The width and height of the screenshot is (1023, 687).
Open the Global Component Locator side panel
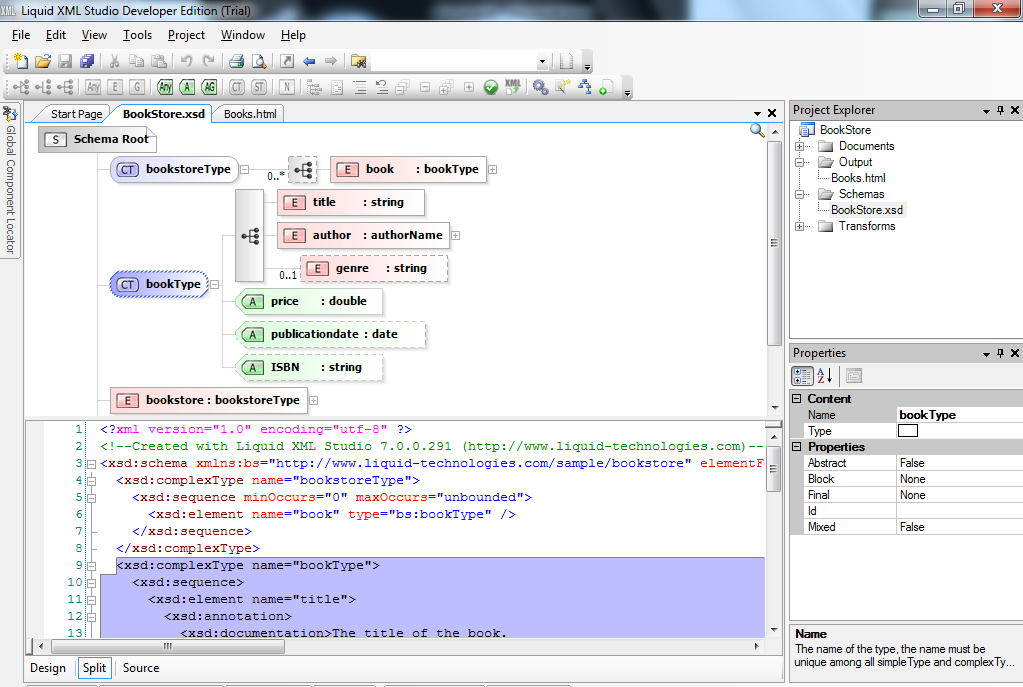[10, 180]
